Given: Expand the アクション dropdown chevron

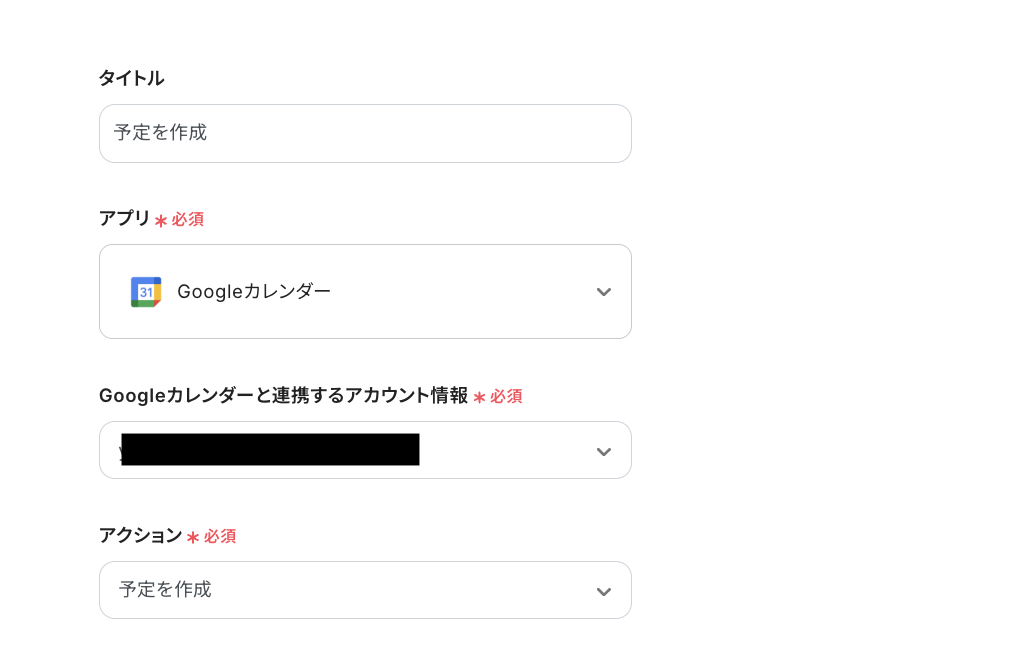Looking at the screenshot, I should (603, 591).
